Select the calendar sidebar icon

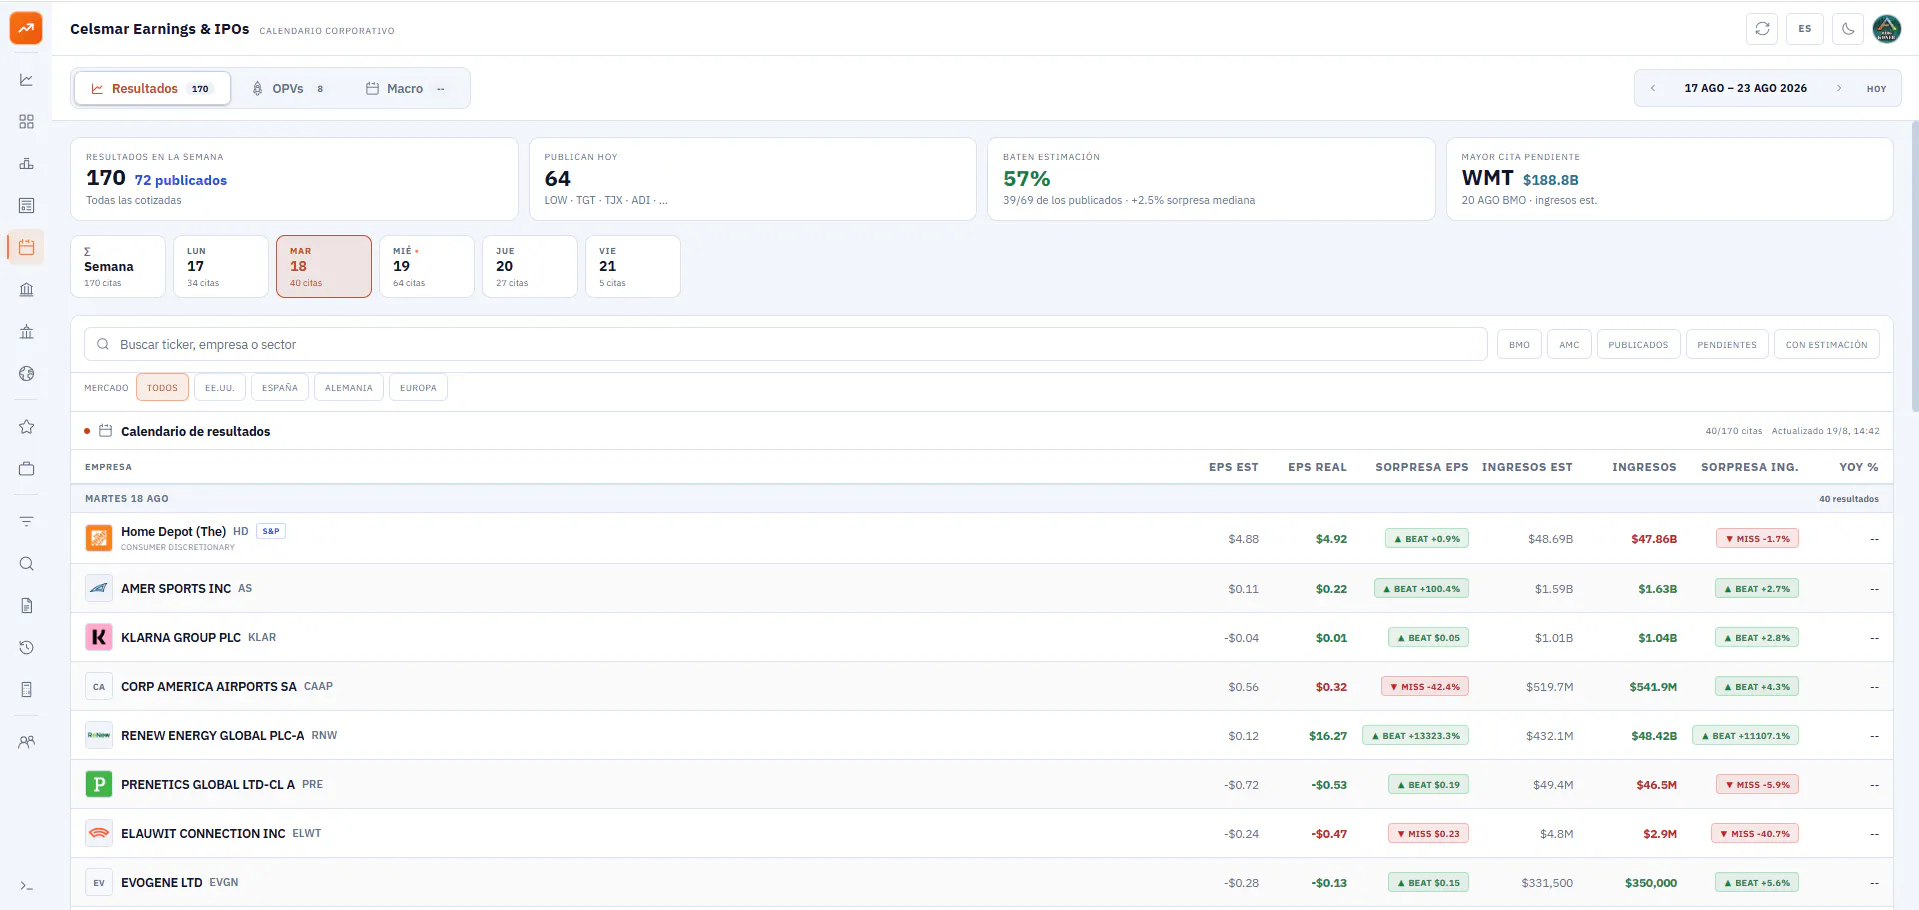[27, 247]
